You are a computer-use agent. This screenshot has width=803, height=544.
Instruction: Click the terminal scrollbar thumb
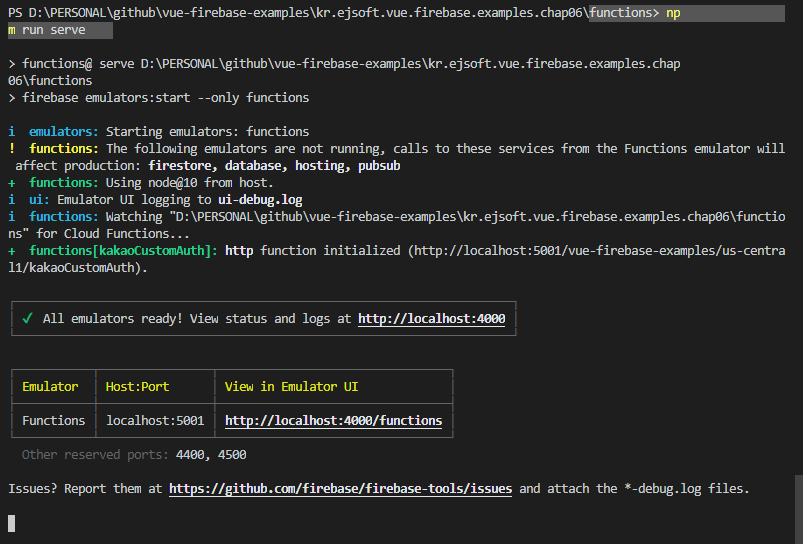coord(798,509)
